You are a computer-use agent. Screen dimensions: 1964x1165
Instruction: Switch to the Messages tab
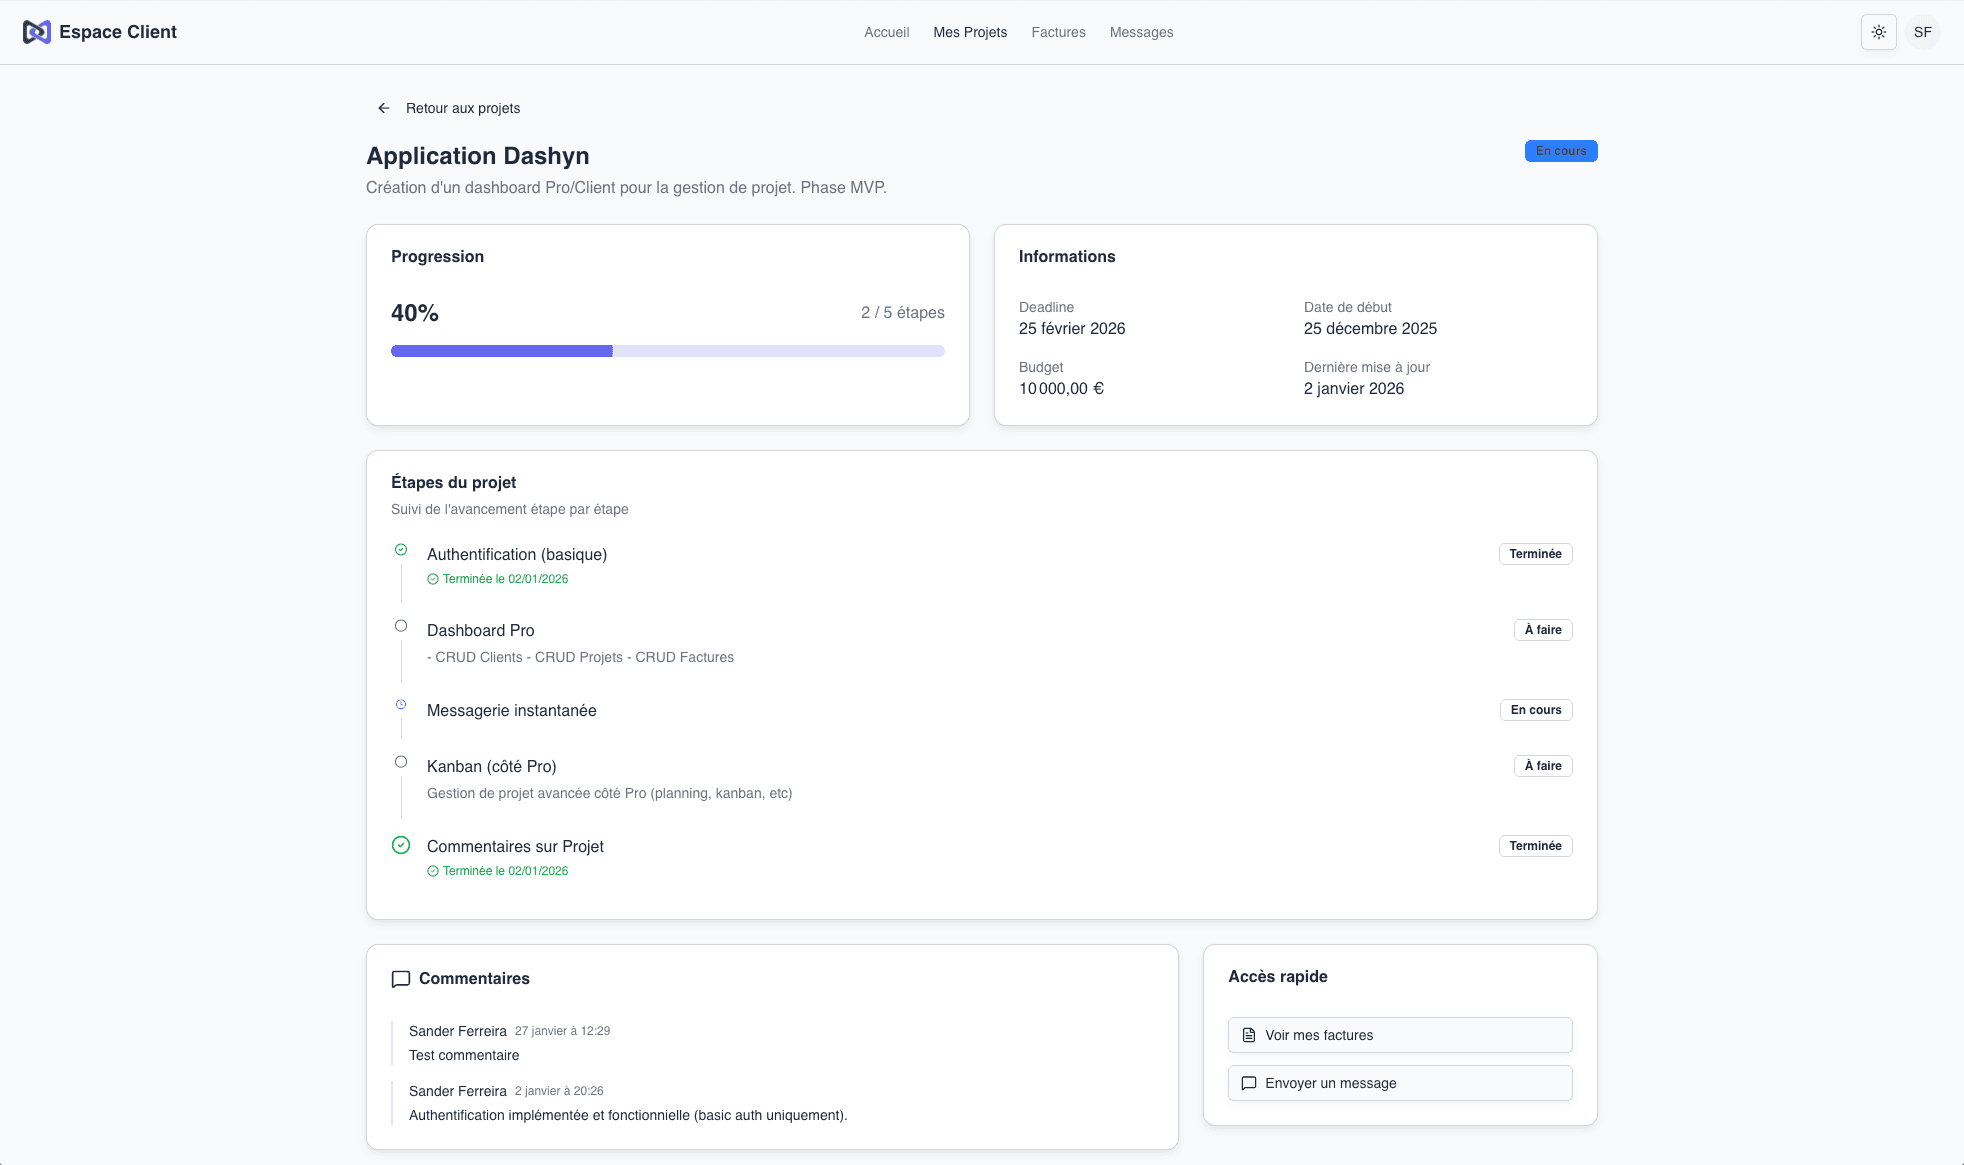click(1141, 32)
